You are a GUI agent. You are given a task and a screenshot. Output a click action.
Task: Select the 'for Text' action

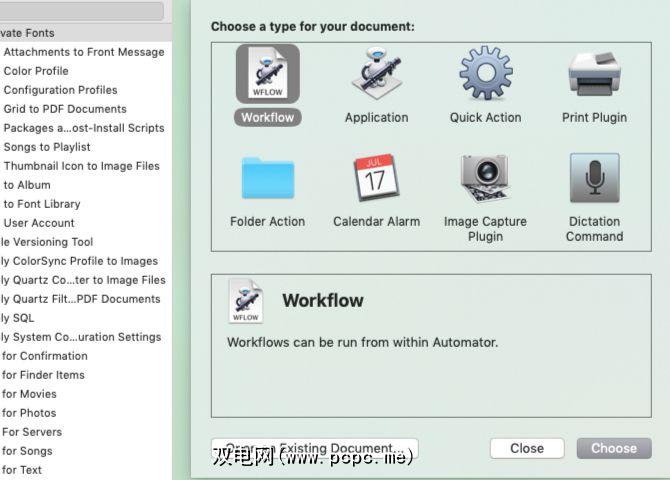pos(85,470)
